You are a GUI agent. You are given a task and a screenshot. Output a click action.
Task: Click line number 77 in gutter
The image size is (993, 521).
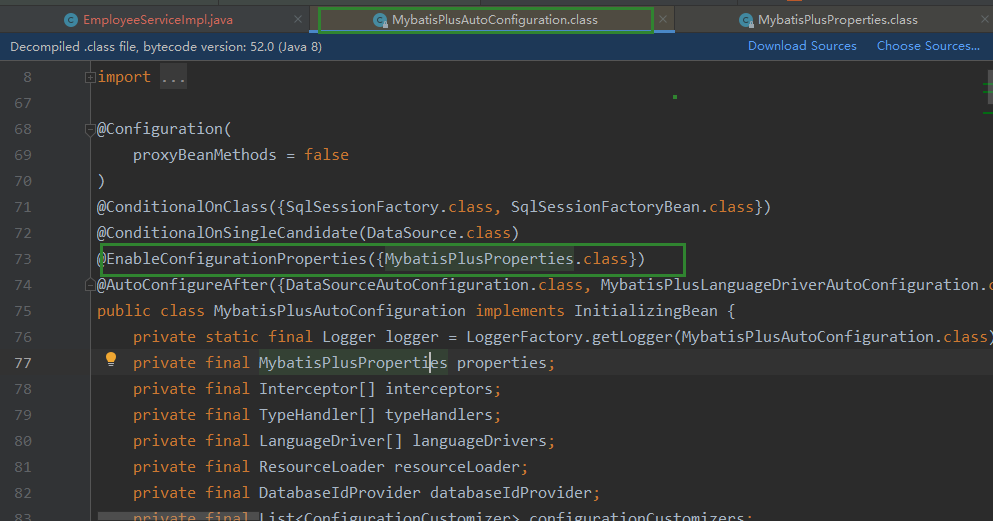pyautogui.click(x=23, y=363)
